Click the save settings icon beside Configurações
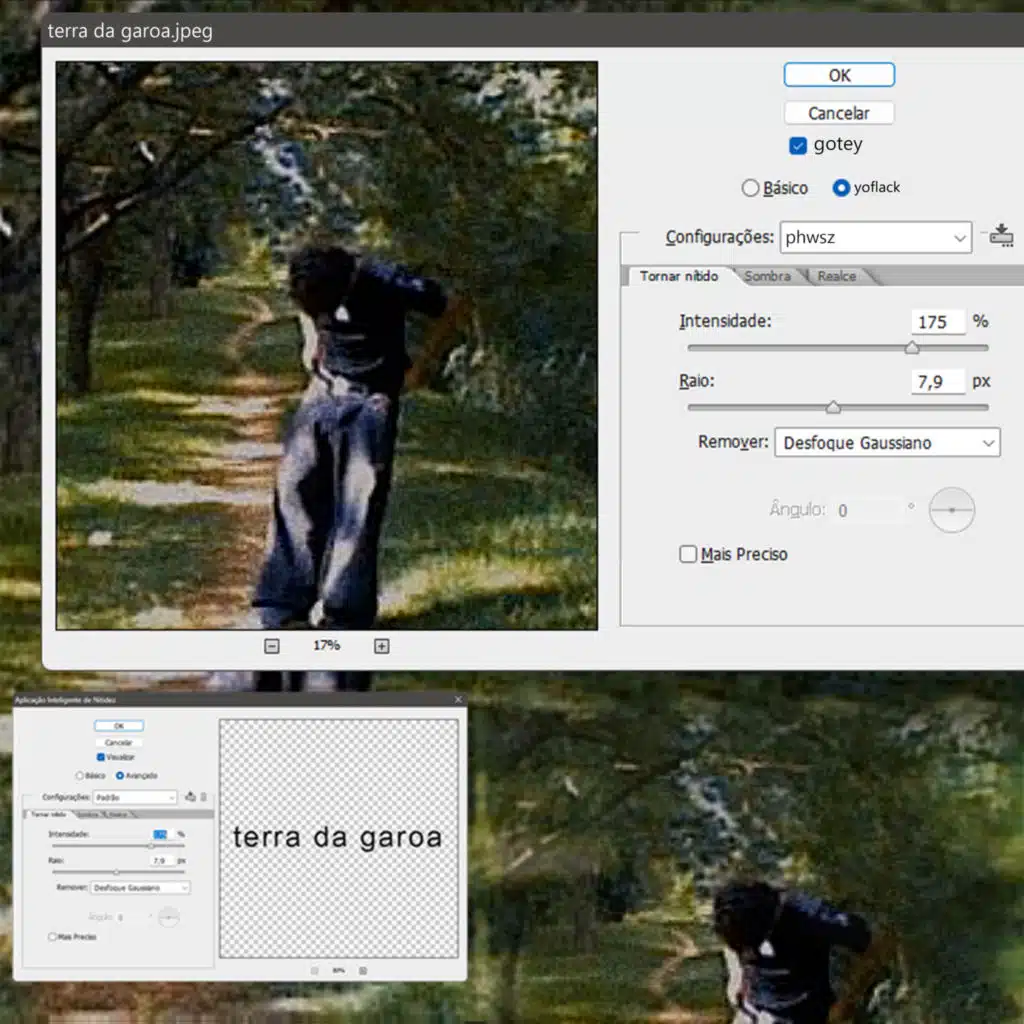The height and width of the screenshot is (1024, 1024). tap(1001, 237)
